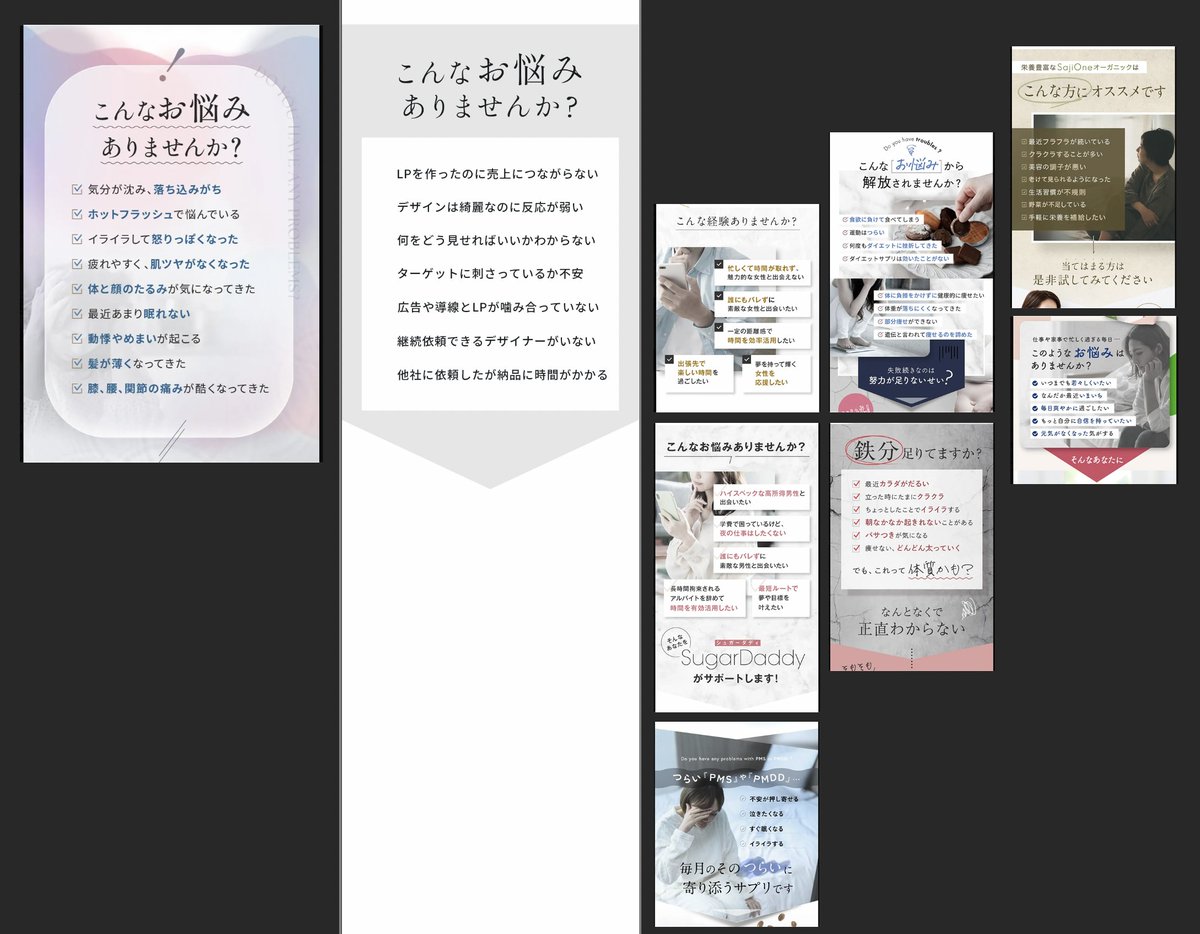The width and height of the screenshot is (1200, 934).
Task: Click the SajiOneオーガニック header label
Action: [1079, 67]
